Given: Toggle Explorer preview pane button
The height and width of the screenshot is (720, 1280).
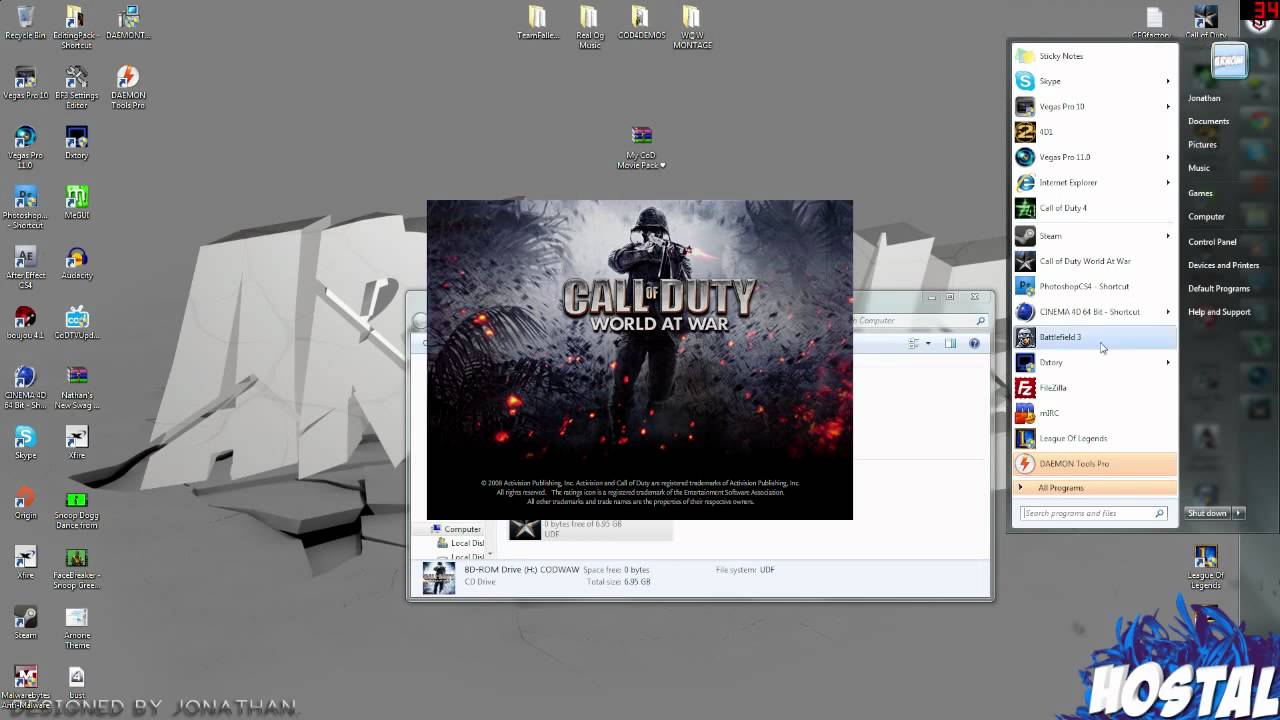Looking at the screenshot, I should coord(950,344).
